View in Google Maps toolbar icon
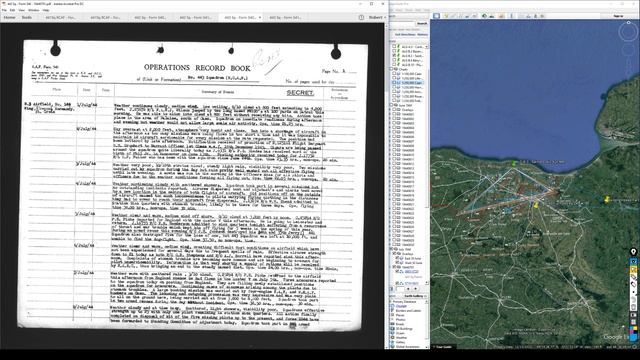This screenshot has width=640, height=360. (x=542, y=16)
